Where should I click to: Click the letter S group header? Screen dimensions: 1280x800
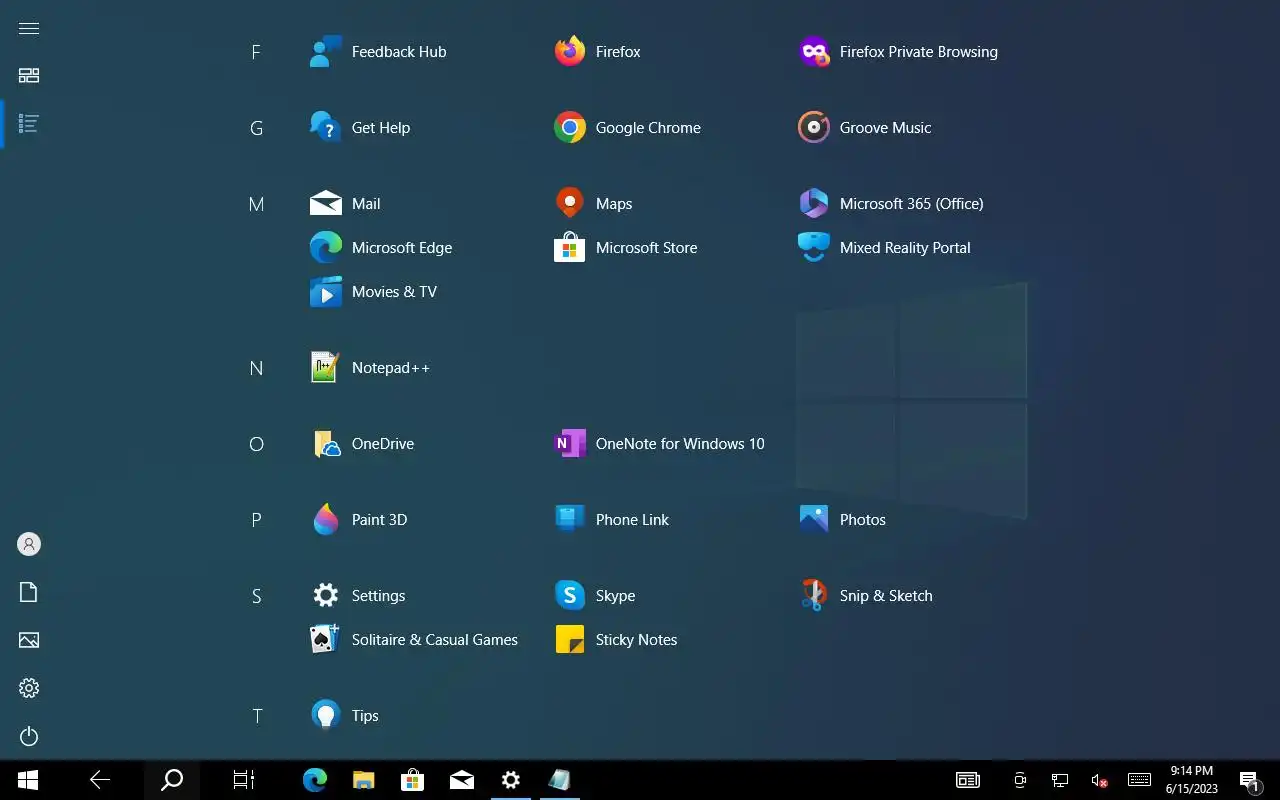tap(256, 596)
